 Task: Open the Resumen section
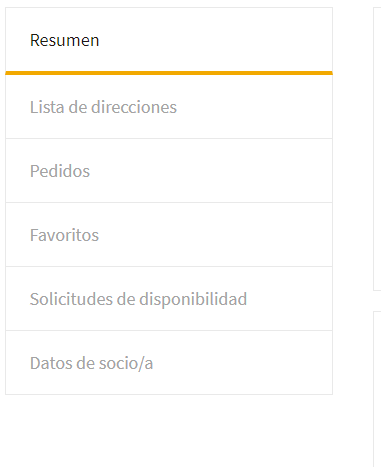coord(169,41)
